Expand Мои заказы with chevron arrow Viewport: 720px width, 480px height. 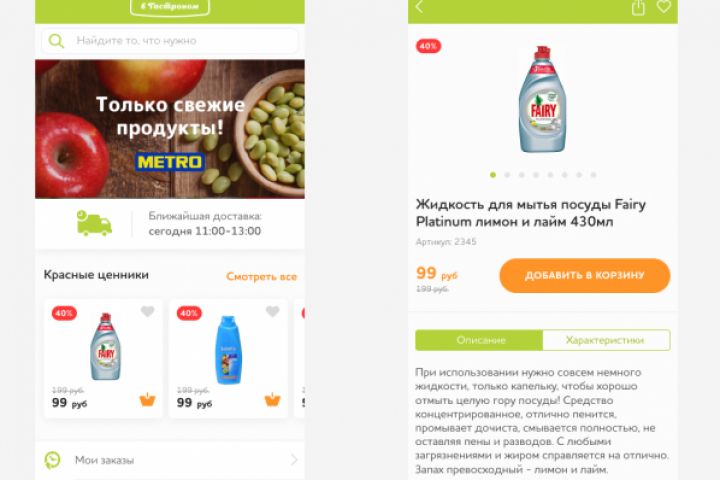pos(294,460)
